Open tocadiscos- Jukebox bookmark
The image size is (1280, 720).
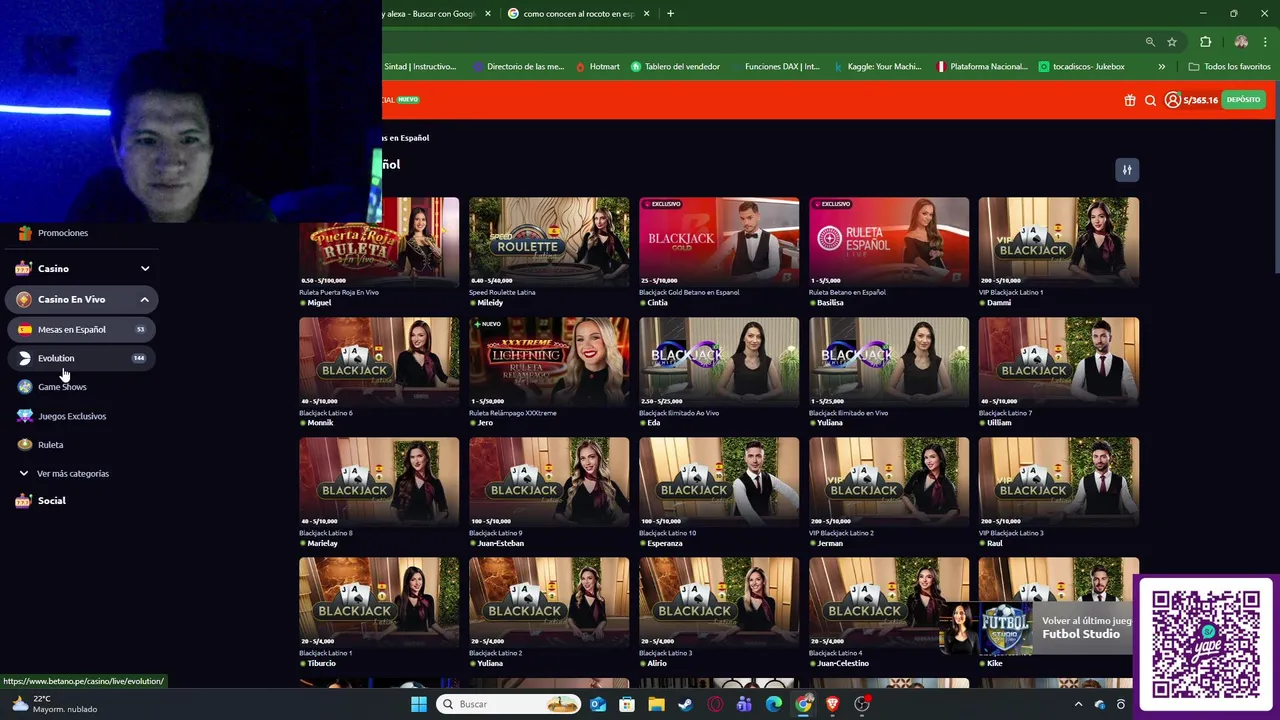1081,67
